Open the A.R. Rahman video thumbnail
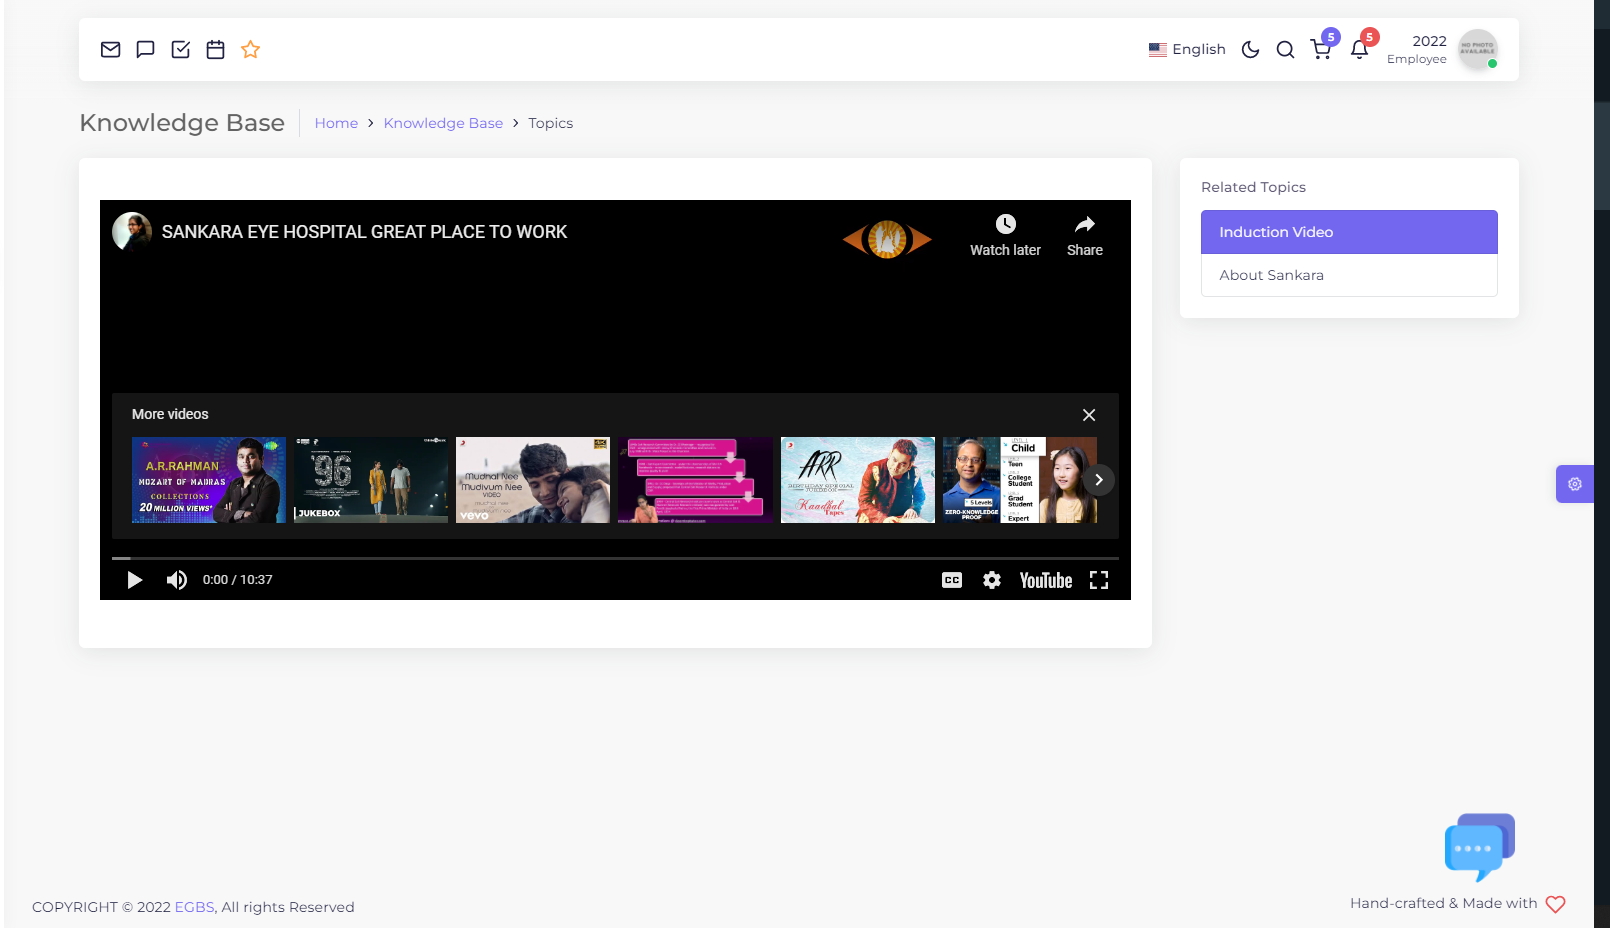Image resolution: width=1610 pixels, height=928 pixels. click(x=208, y=480)
